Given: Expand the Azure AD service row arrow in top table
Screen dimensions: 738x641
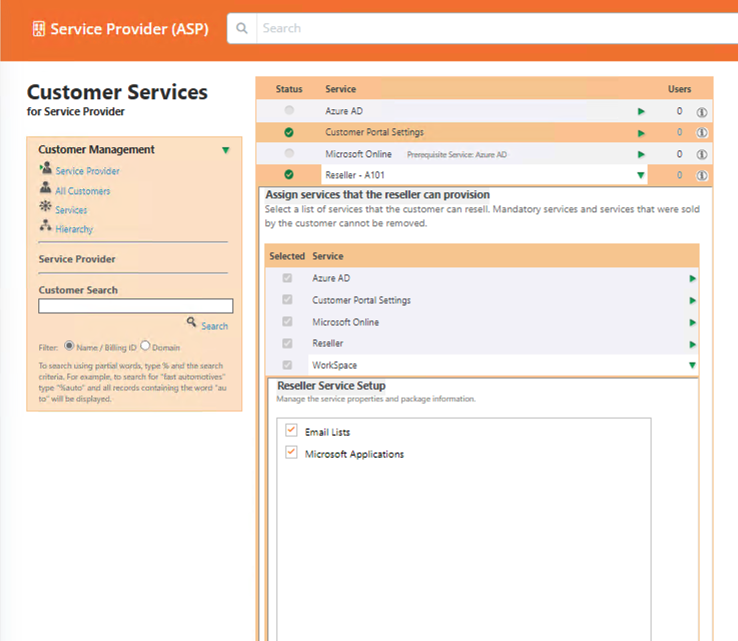Looking at the screenshot, I should click(641, 112).
